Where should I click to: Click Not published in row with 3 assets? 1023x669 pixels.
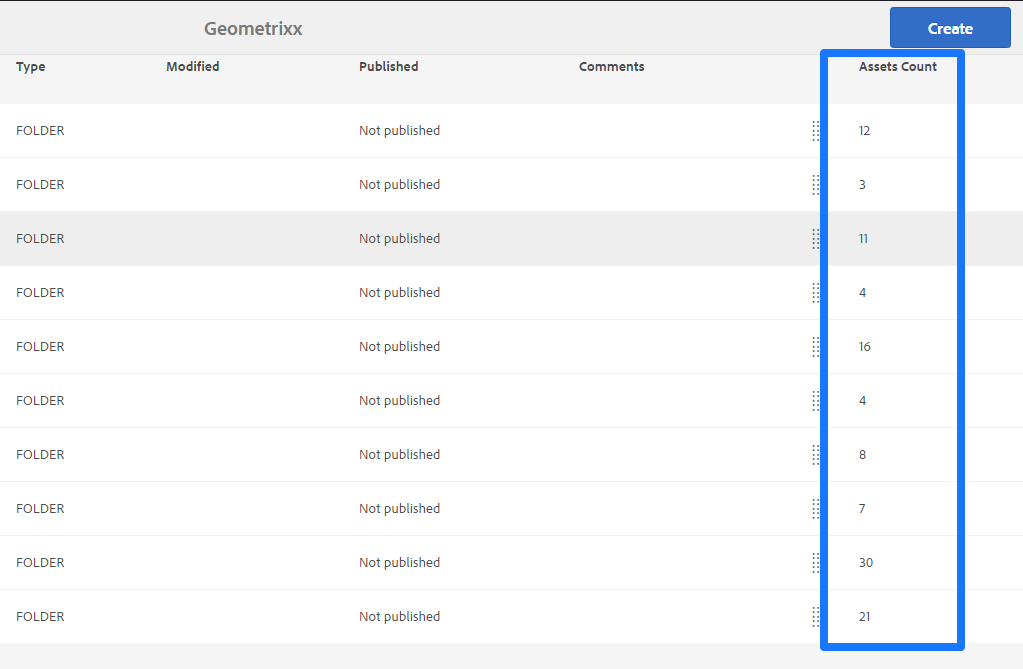[399, 185]
